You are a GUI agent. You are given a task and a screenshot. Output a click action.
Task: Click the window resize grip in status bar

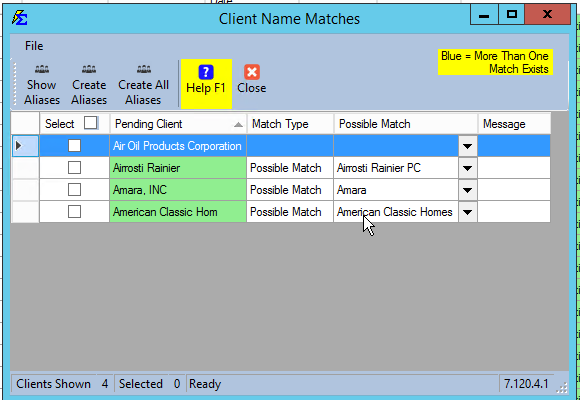562,387
